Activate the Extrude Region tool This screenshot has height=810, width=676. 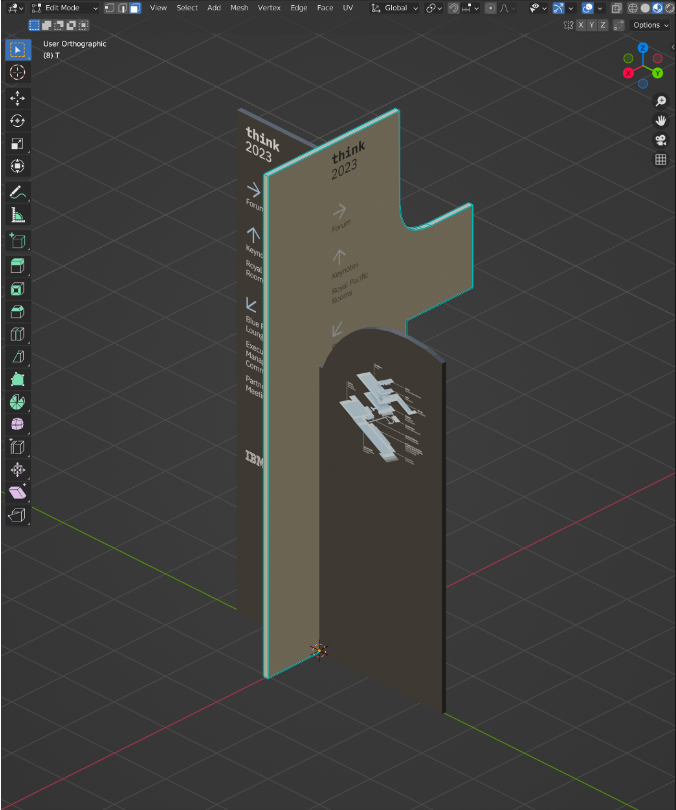pyautogui.click(x=18, y=266)
